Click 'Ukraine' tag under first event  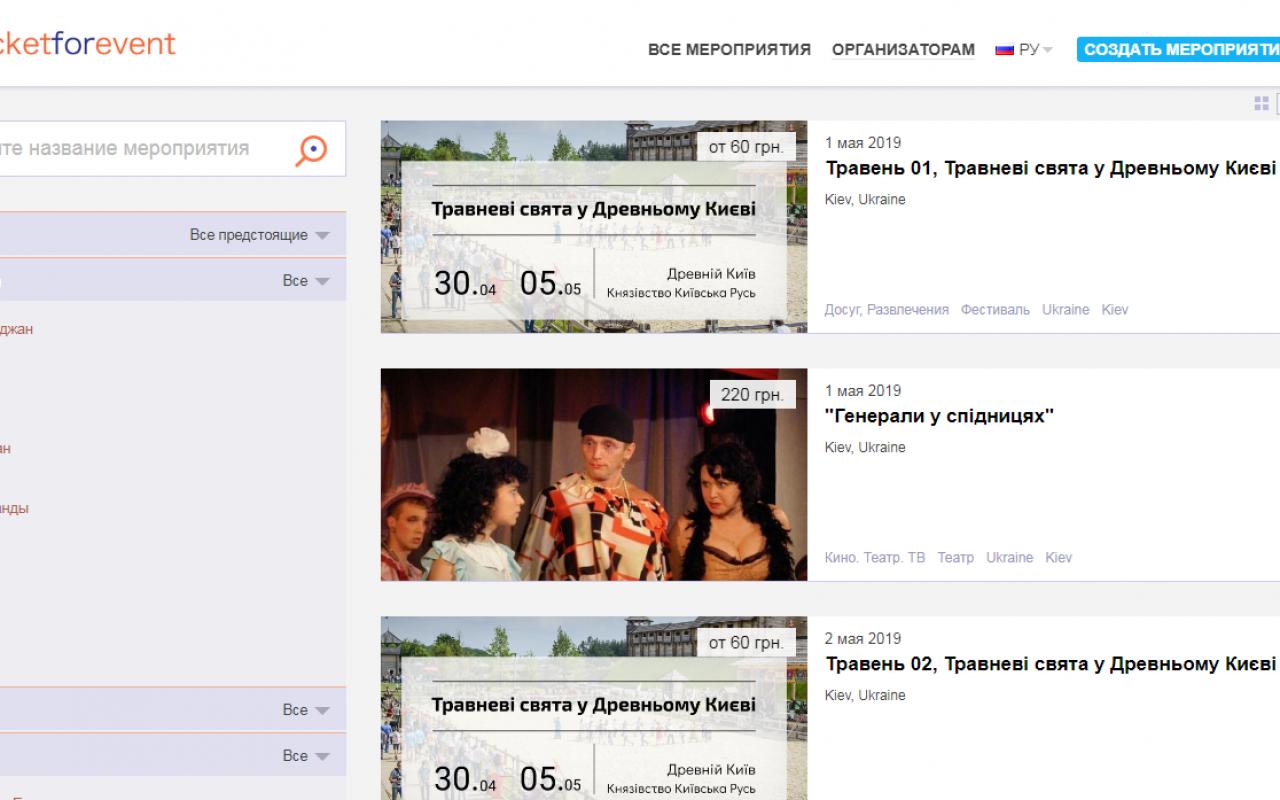click(1066, 310)
